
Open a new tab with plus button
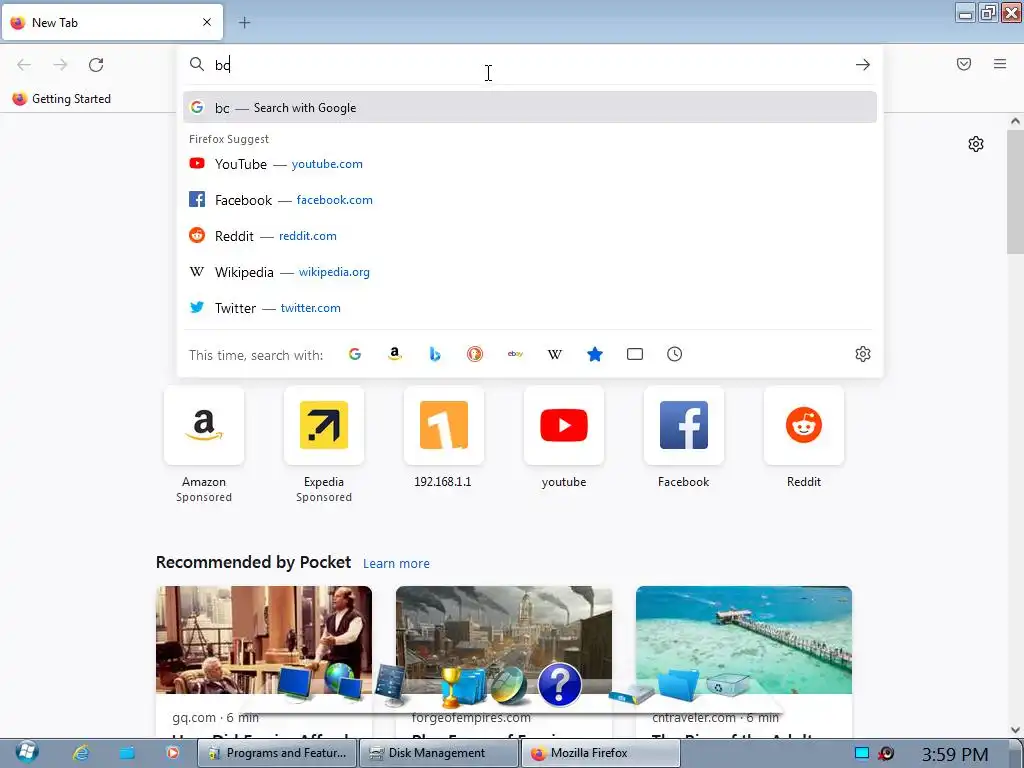244,23
